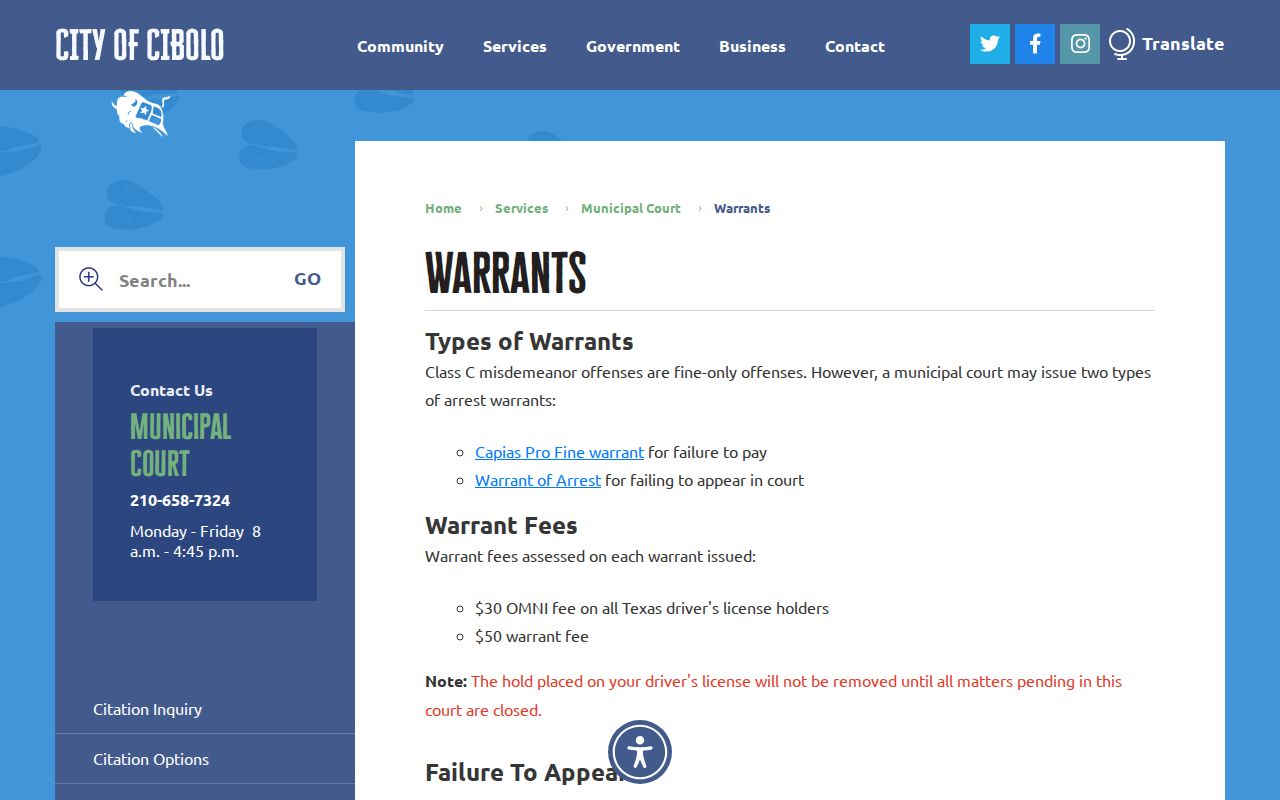The height and width of the screenshot is (800, 1280).
Task: Open the Capias Pro Fine warrant link
Action: (x=559, y=452)
